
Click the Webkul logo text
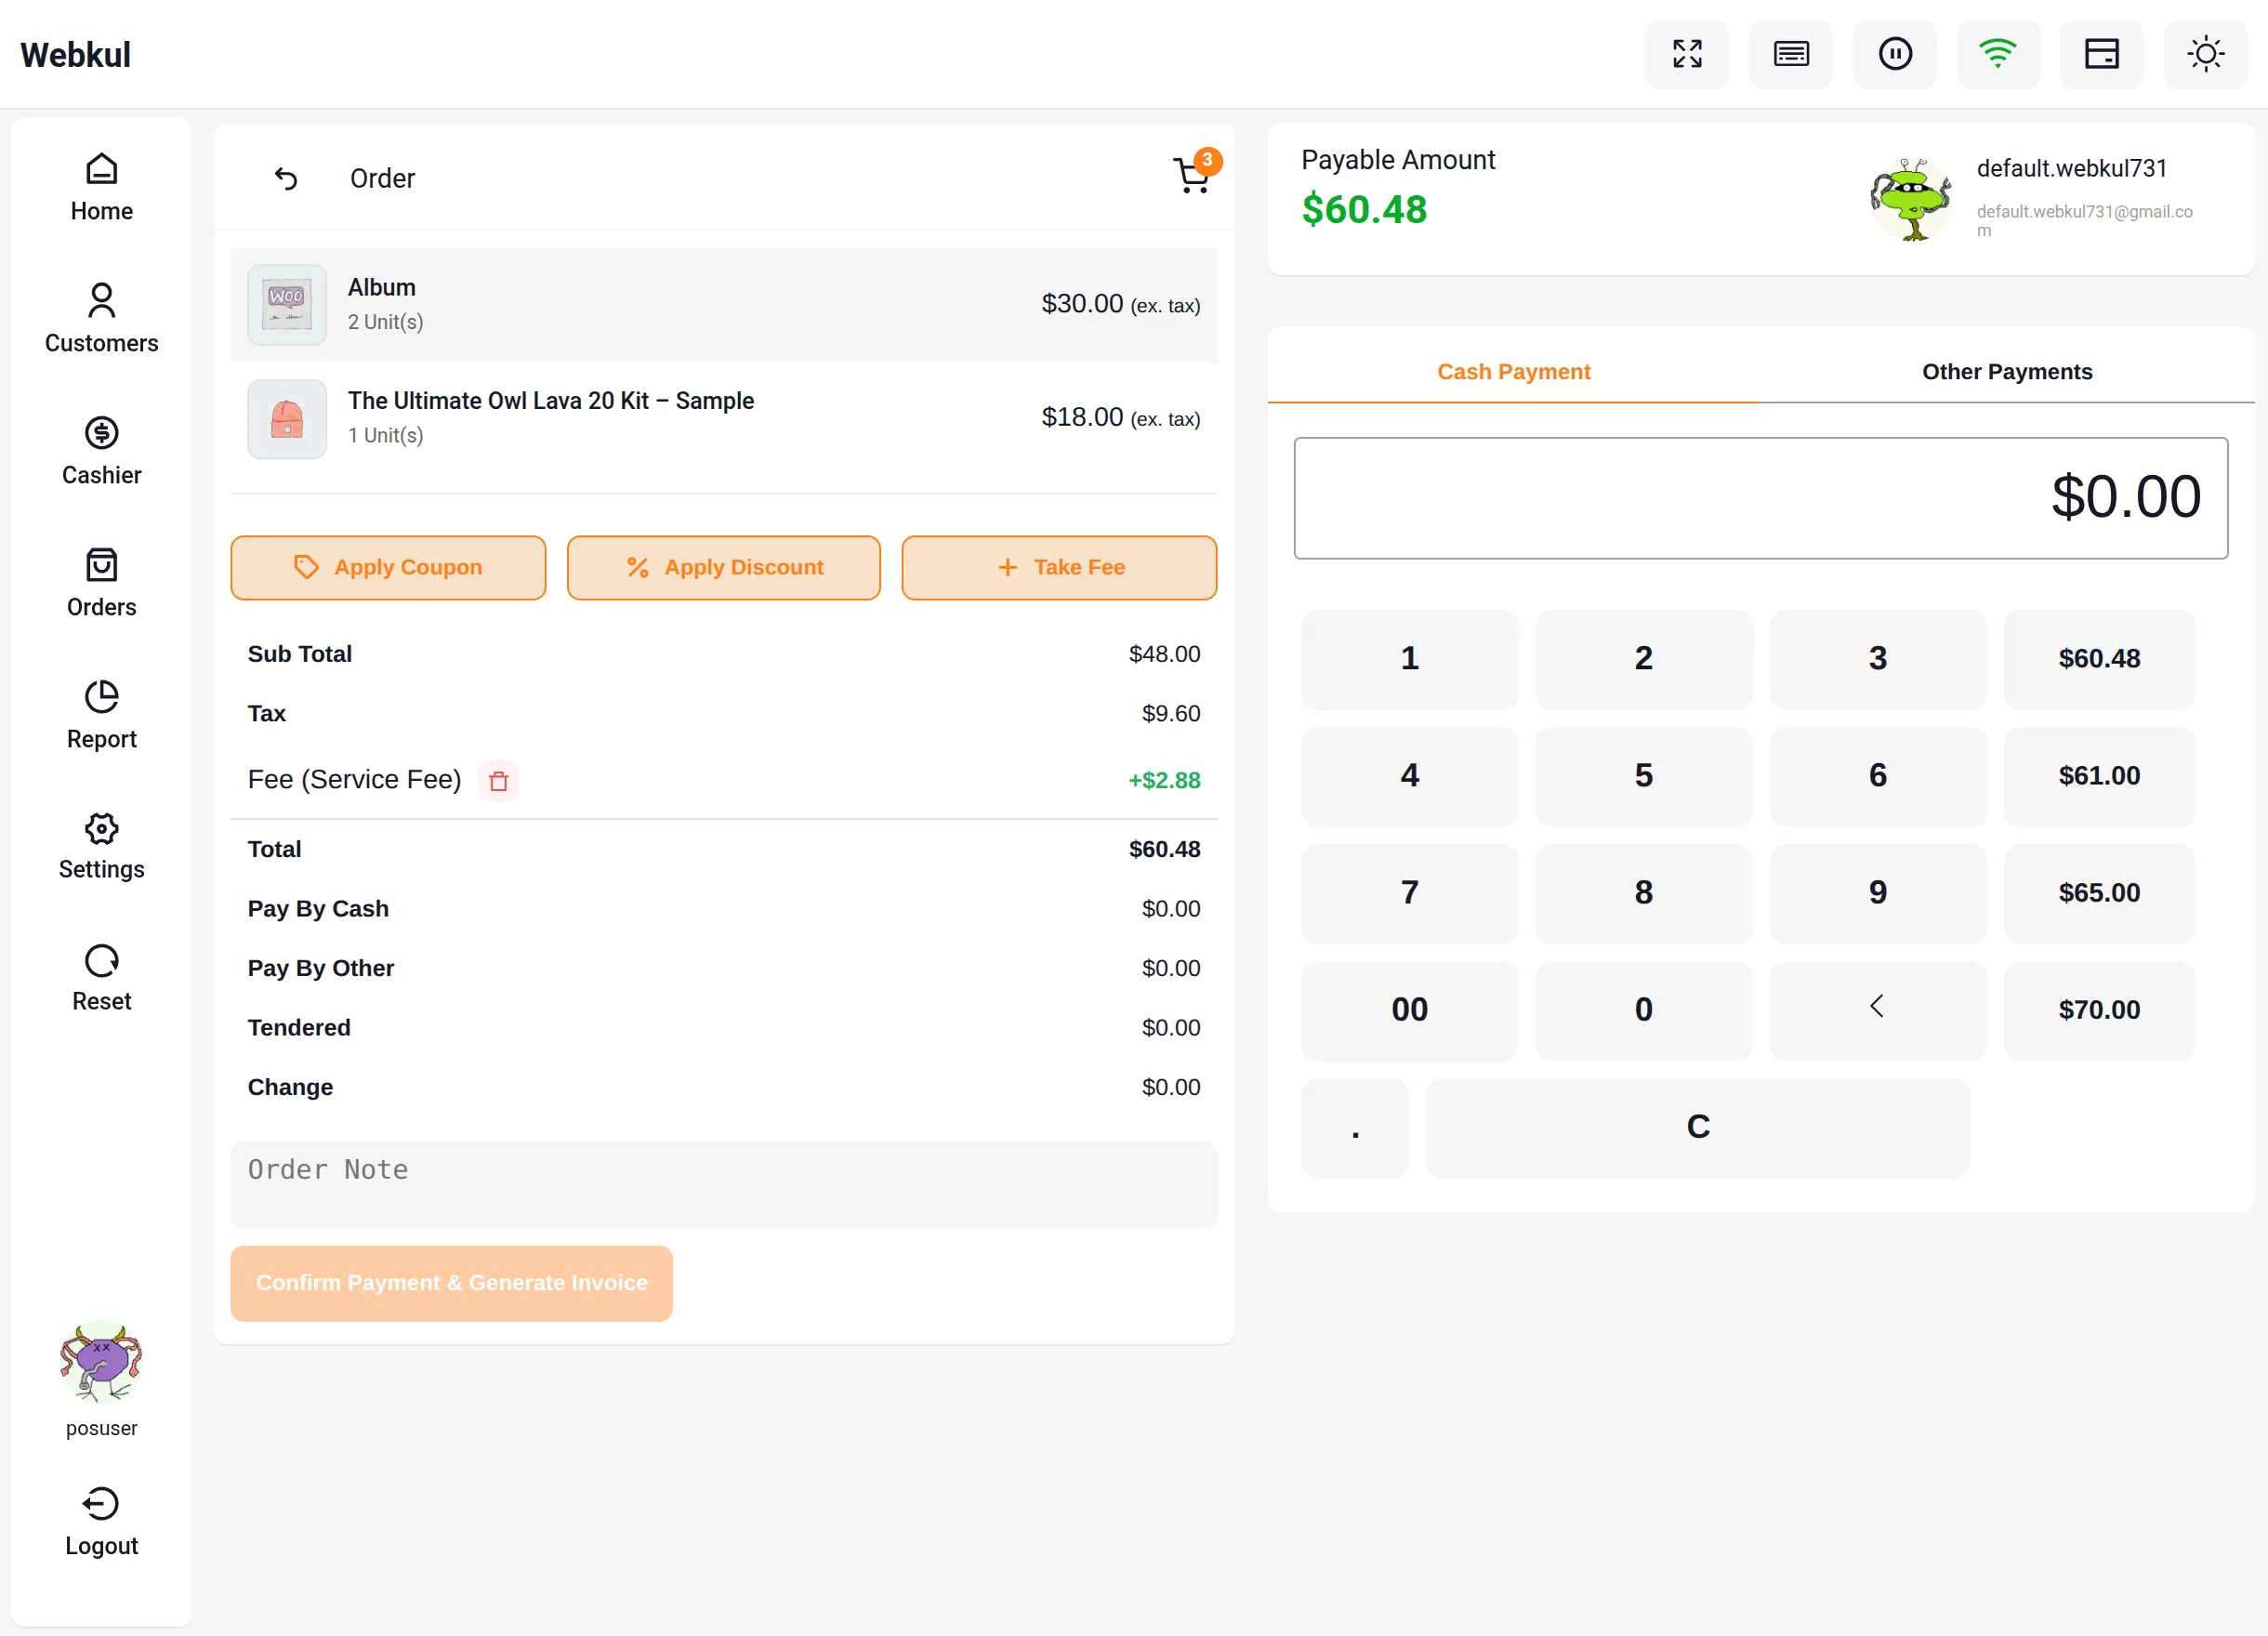pyautogui.click(x=75, y=55)
